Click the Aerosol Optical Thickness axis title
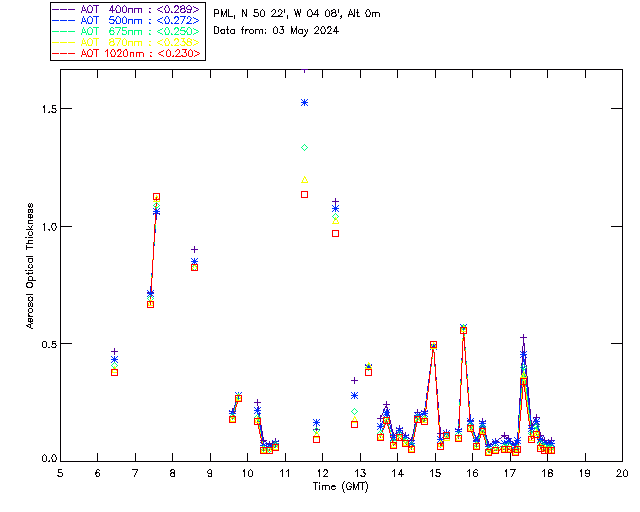The width and height of the screenshot is (640, 512). click(x=30, y=266)
